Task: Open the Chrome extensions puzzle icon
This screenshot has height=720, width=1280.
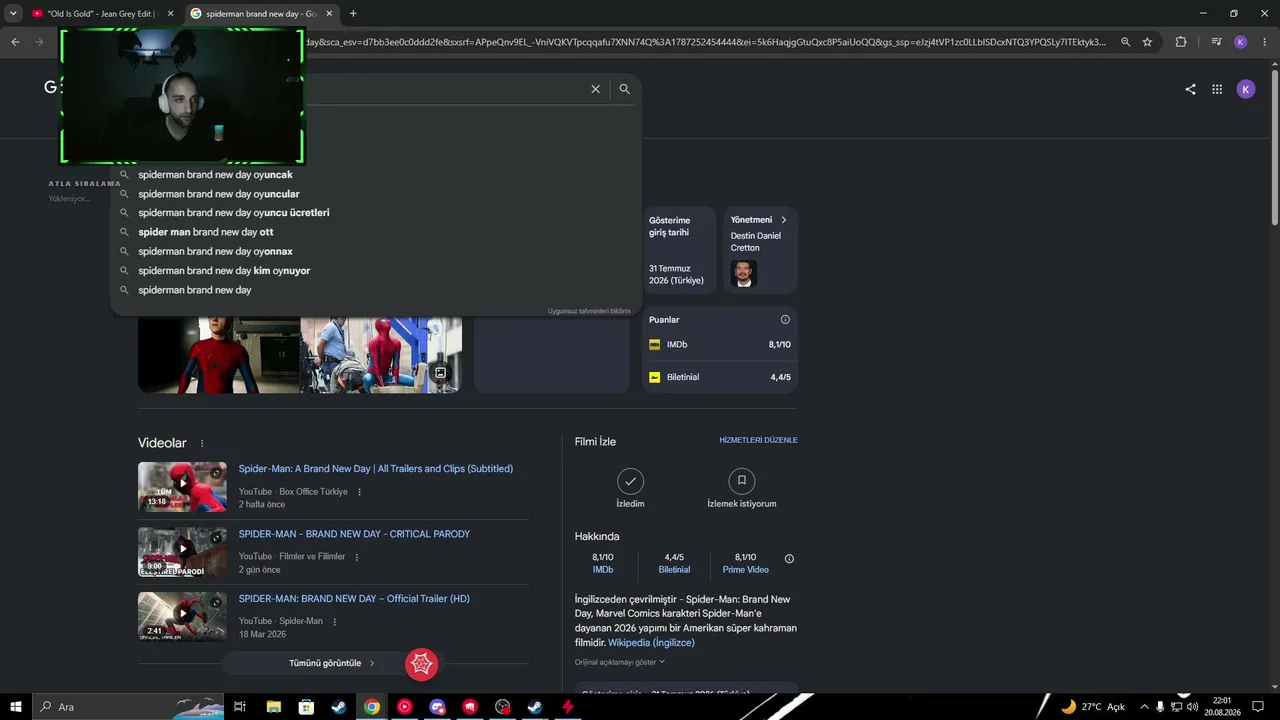Action: click(x=1181, y=42)
